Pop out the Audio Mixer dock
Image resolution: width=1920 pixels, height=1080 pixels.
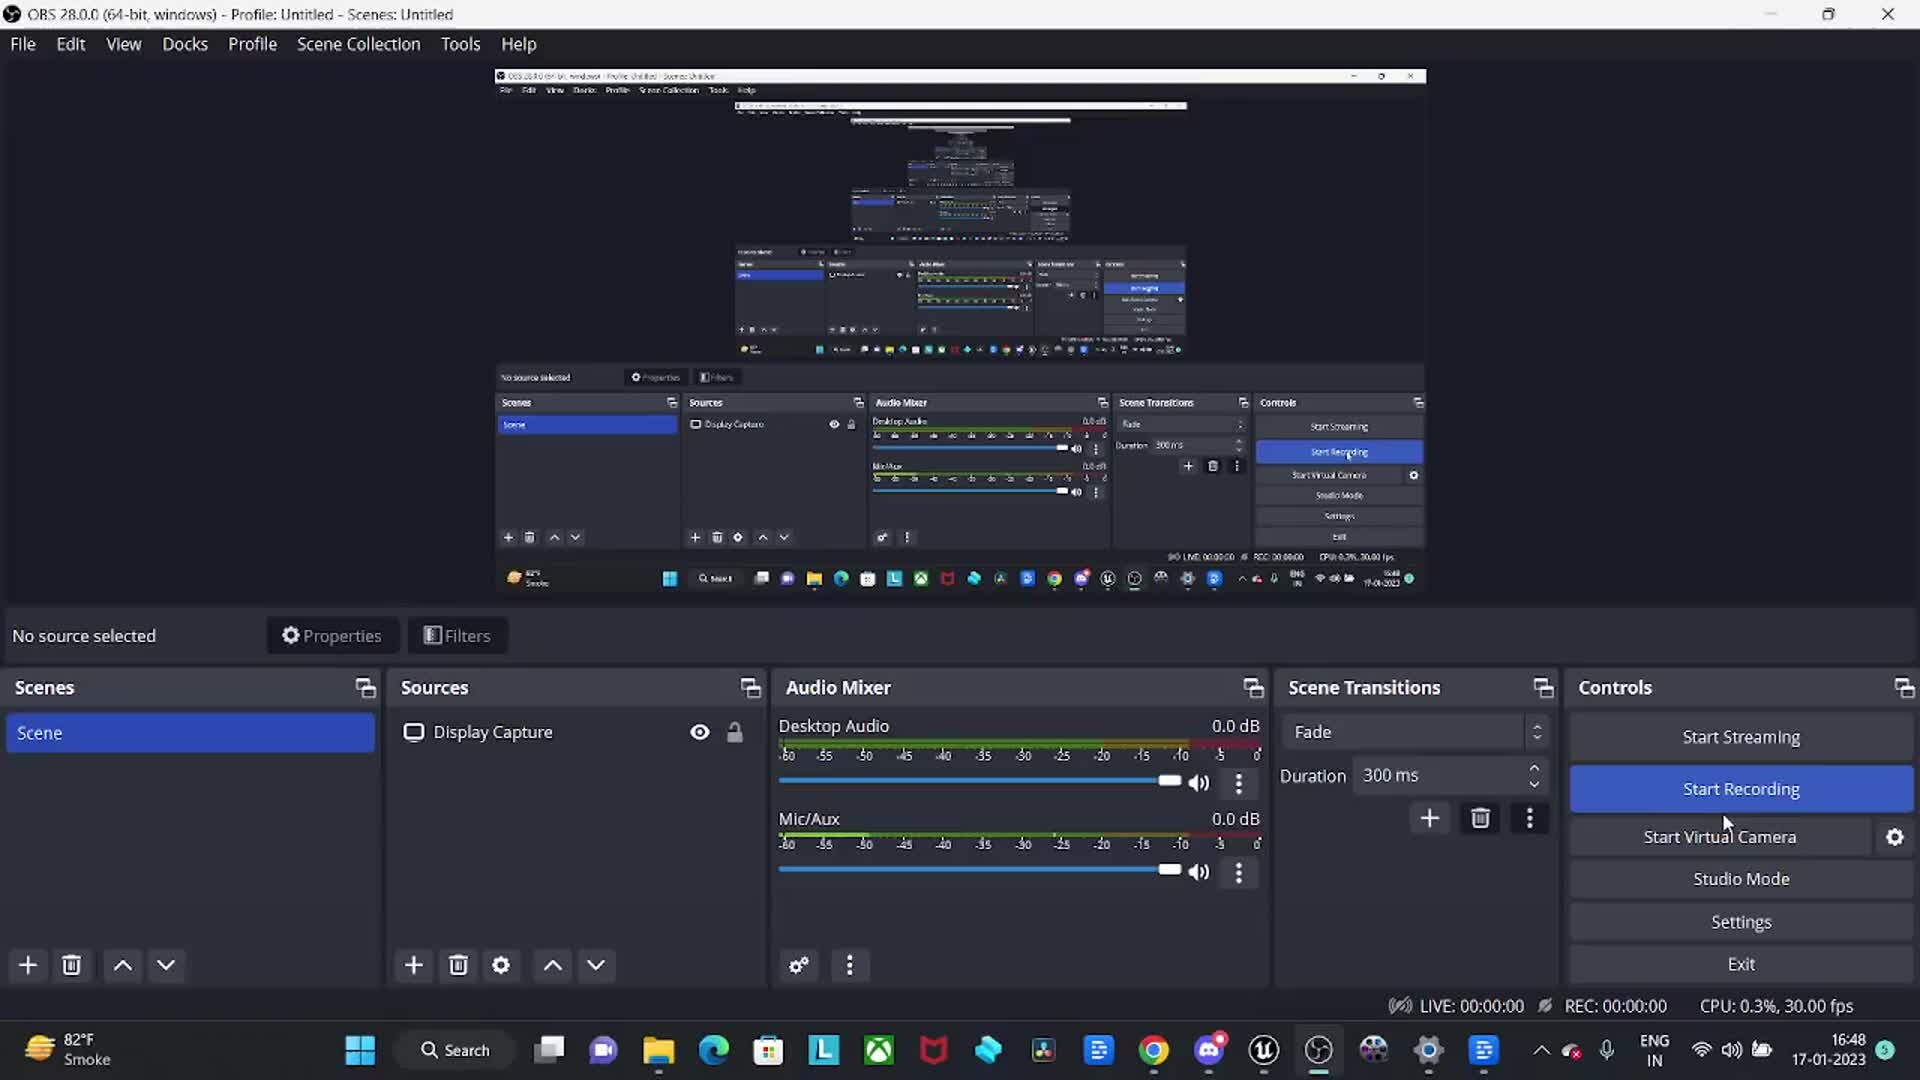(1252, 688)
